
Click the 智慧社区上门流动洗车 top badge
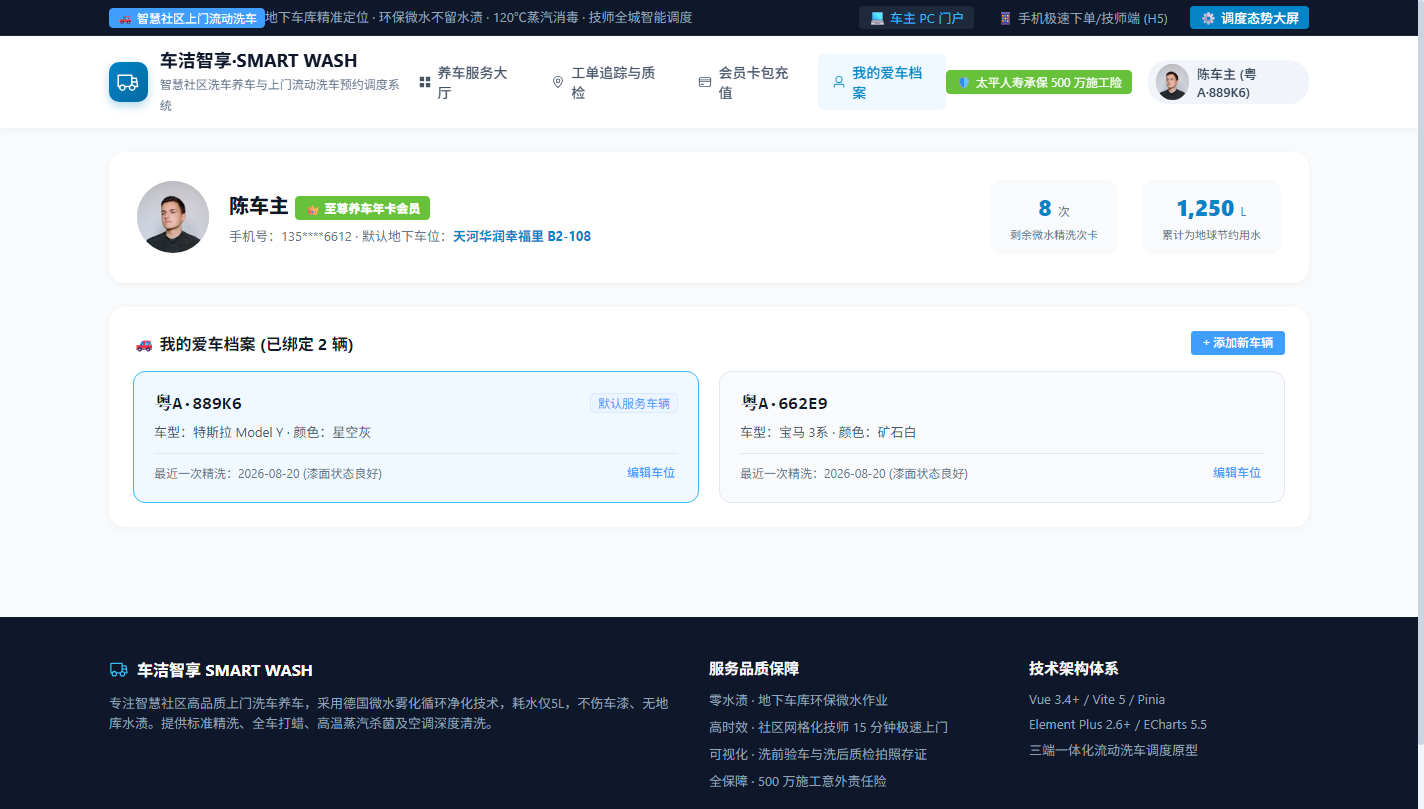pyautogui.click(x=187, y=18)
